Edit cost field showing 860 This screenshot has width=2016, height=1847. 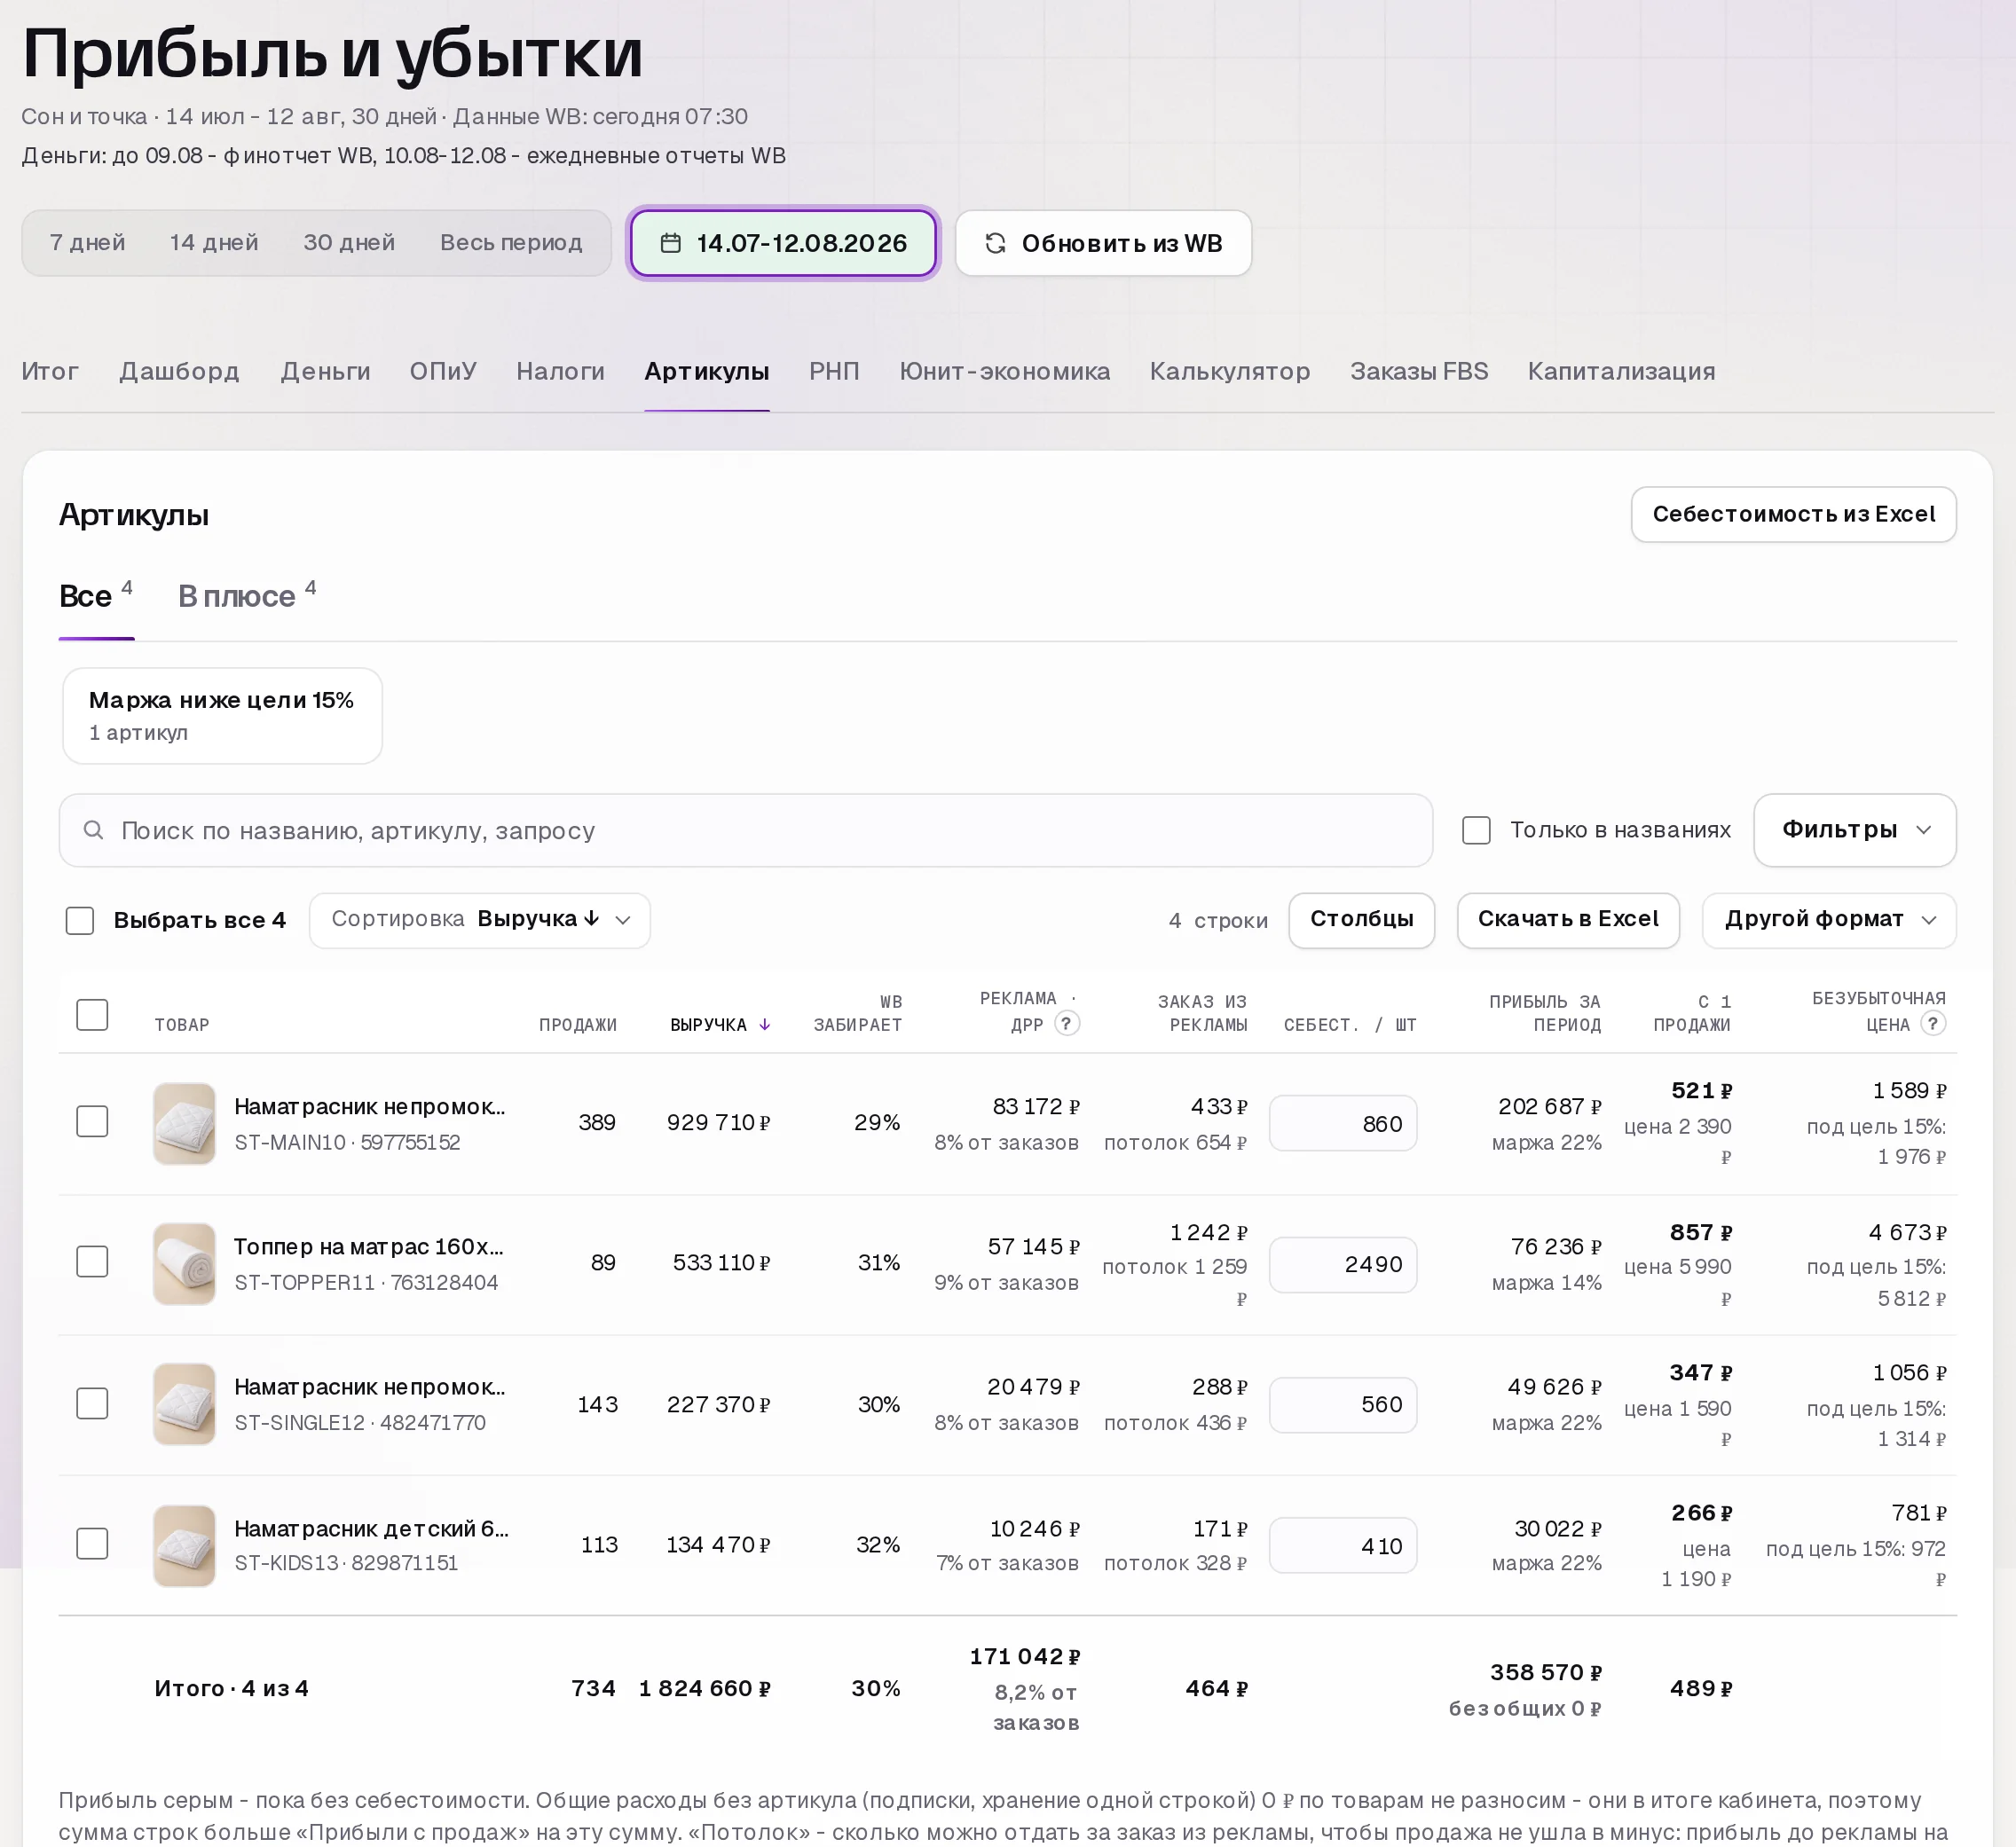pyautogui.click(x=1342, y=1123)
